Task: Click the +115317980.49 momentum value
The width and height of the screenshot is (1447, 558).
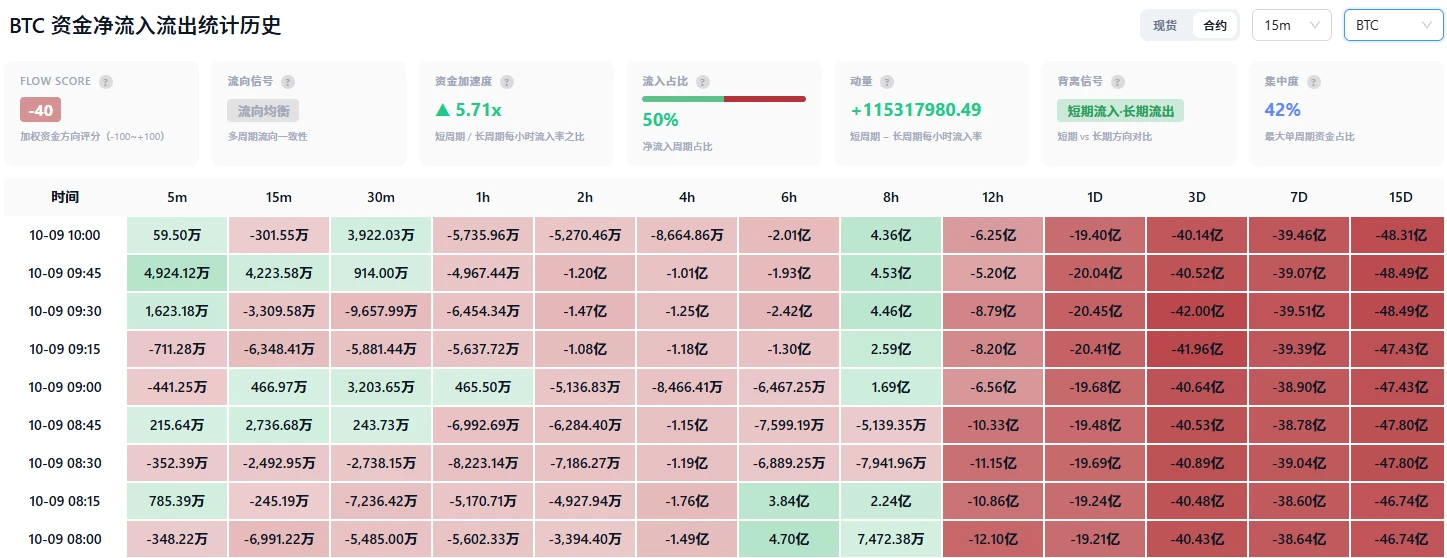Action: click(x=915, y=110)
